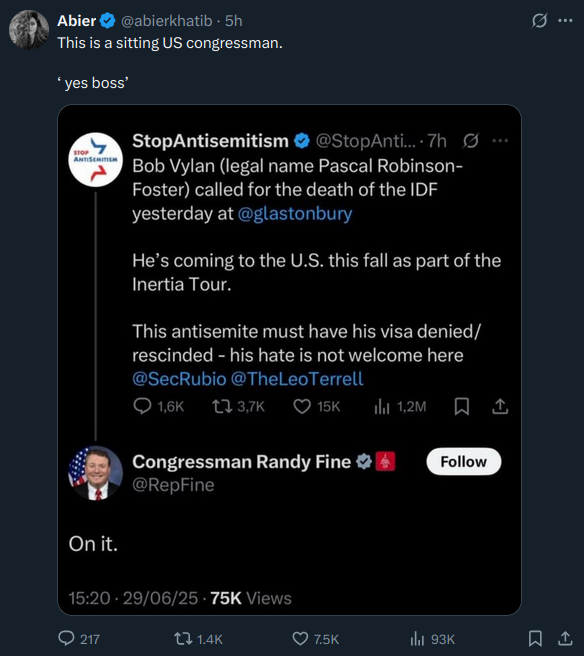The image size is (584, 656).
Task: Open Randy Fine's profile photo
Action: (x=95, y=473)
